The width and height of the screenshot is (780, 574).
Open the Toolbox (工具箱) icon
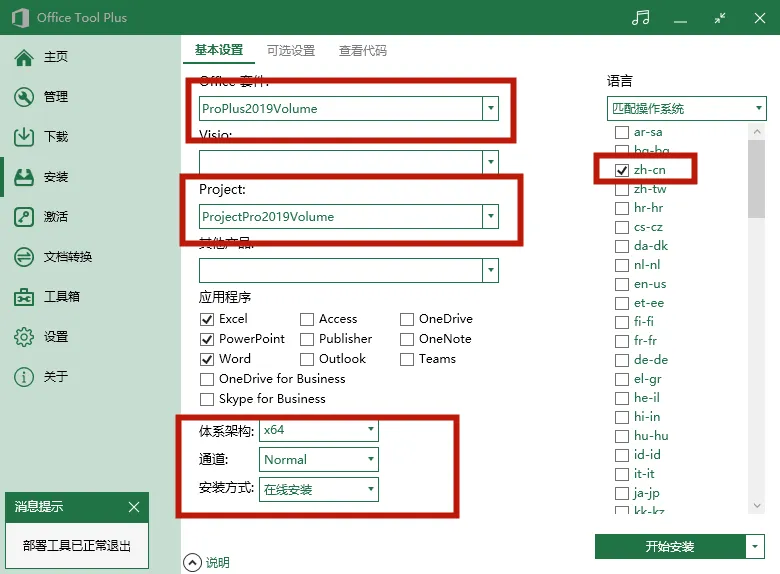point(24,297)
